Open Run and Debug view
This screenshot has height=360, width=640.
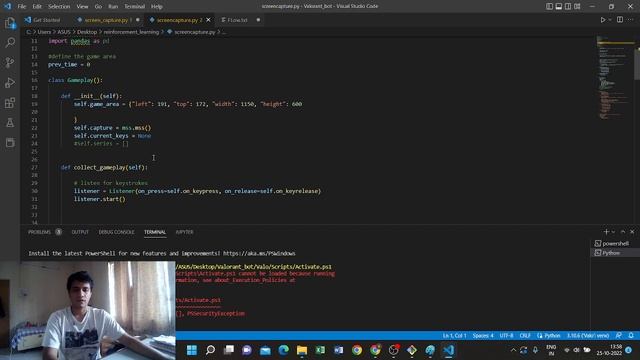pyautogui.click(x=10, y=82)
